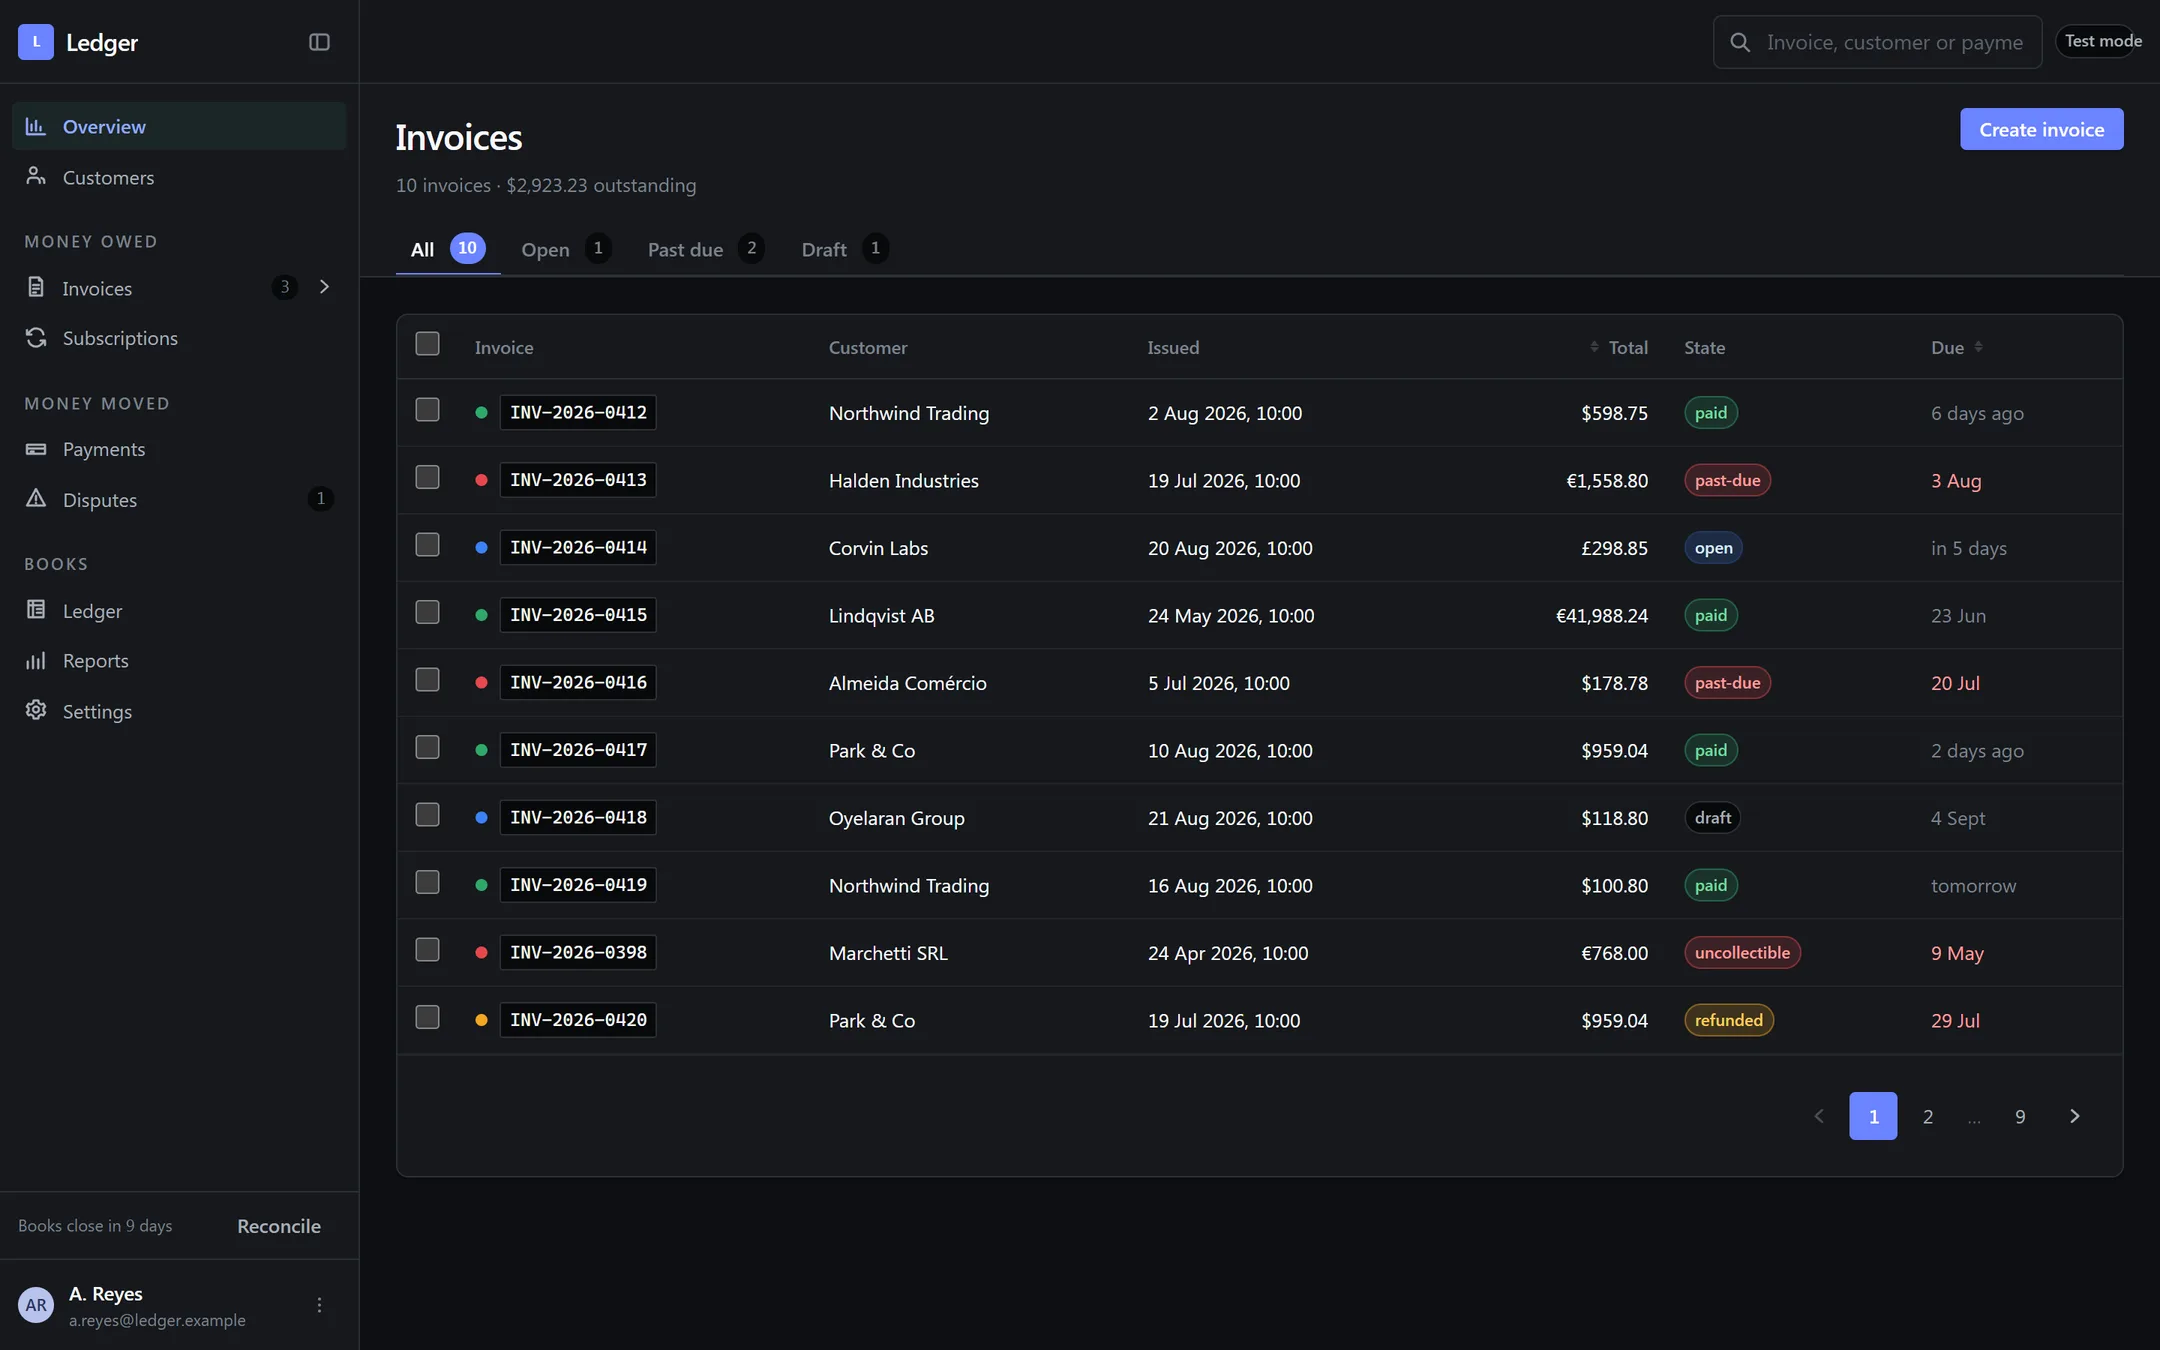The image size is (2160, 1350).
Task: Open the A. Reyes account menu dots
Action: 319,1305
